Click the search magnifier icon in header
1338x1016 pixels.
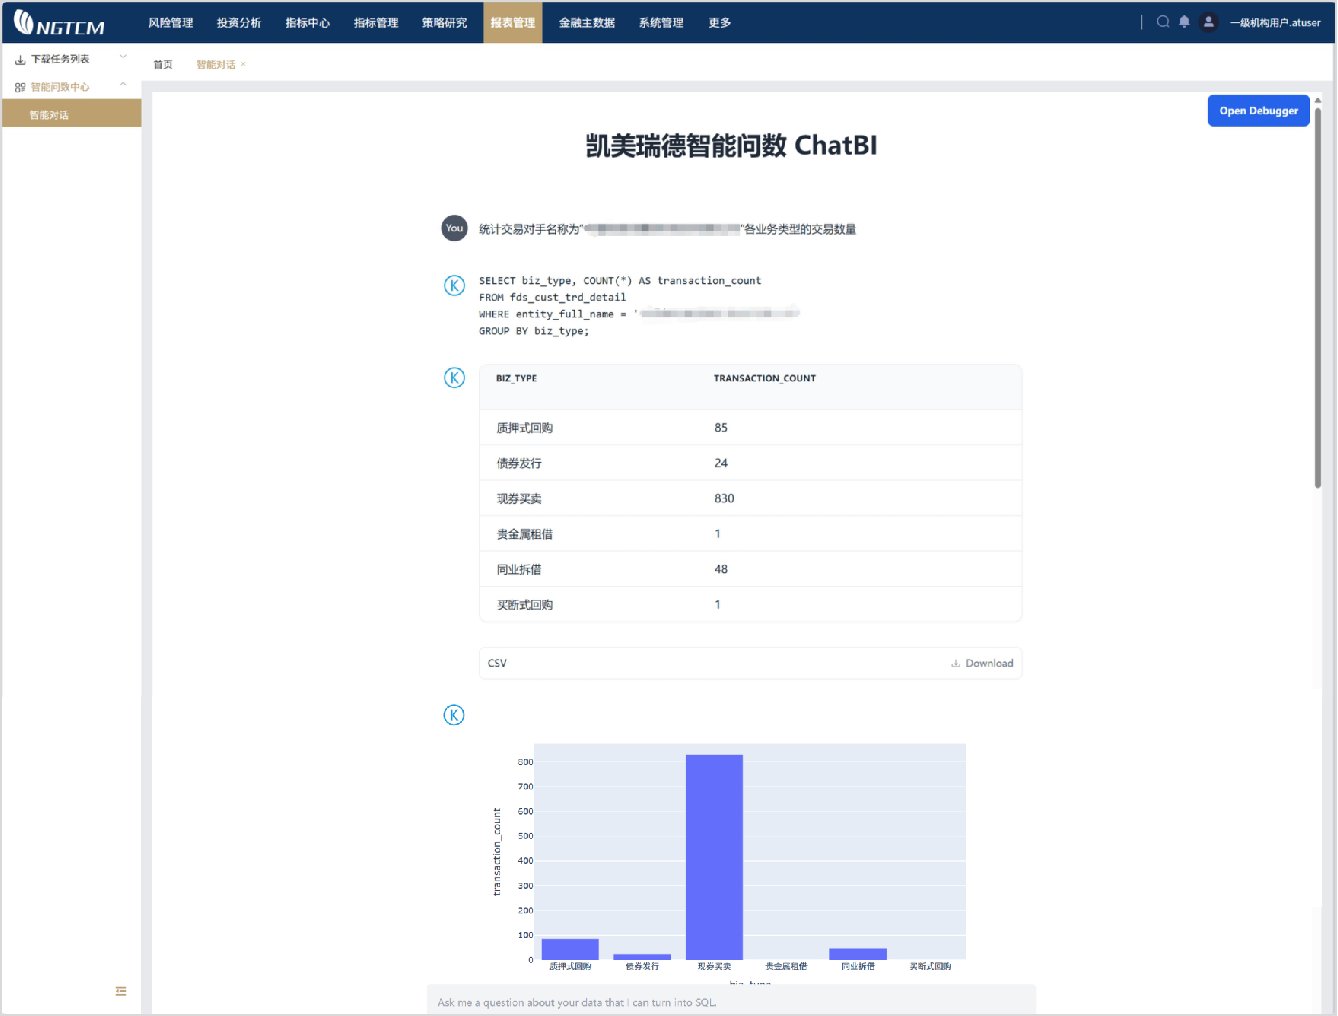tap(1163, 22)
